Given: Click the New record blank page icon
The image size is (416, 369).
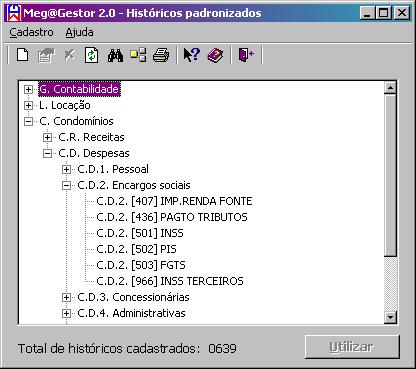Looking at the screenshot, I should coord(22,55).
